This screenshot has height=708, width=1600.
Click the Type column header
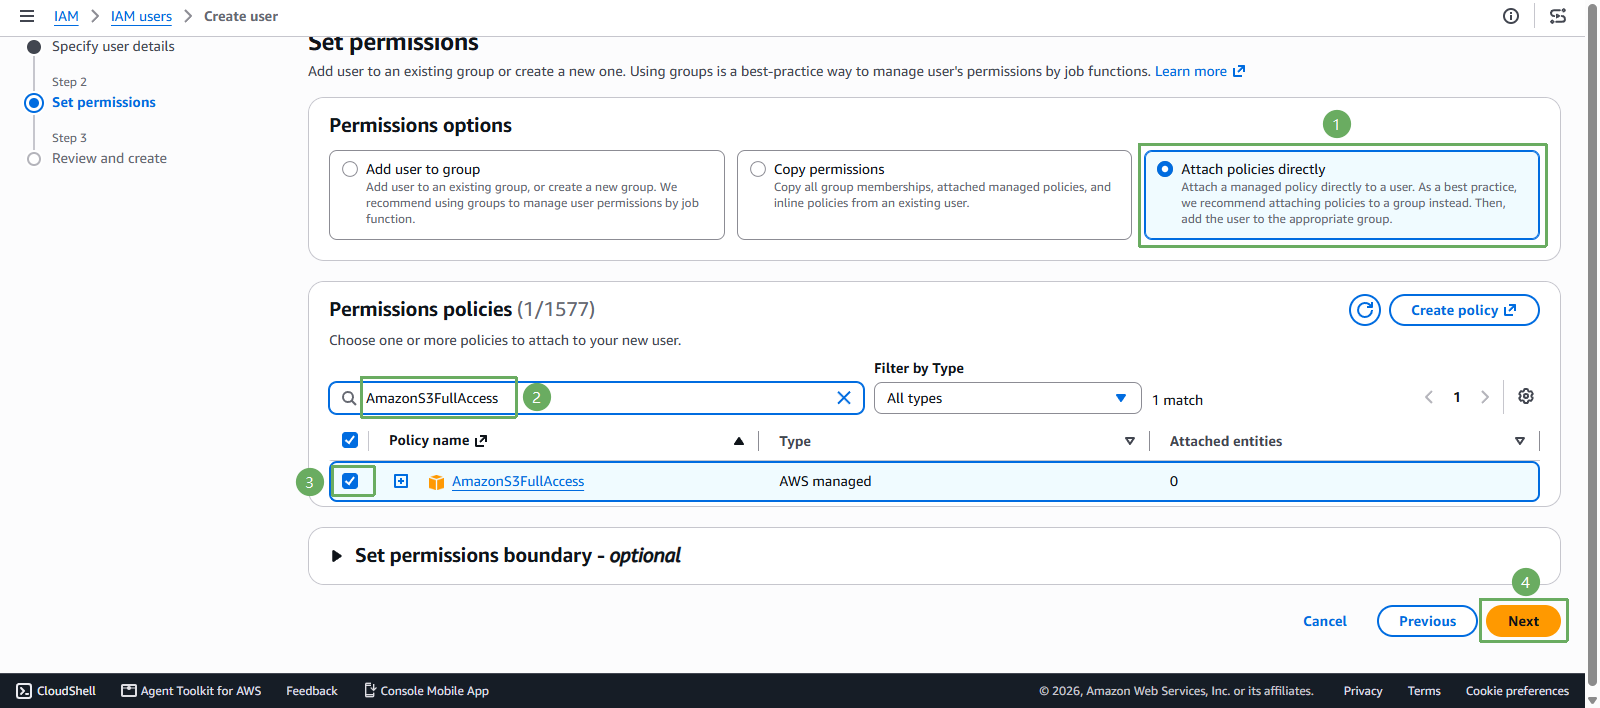(795, 441)
